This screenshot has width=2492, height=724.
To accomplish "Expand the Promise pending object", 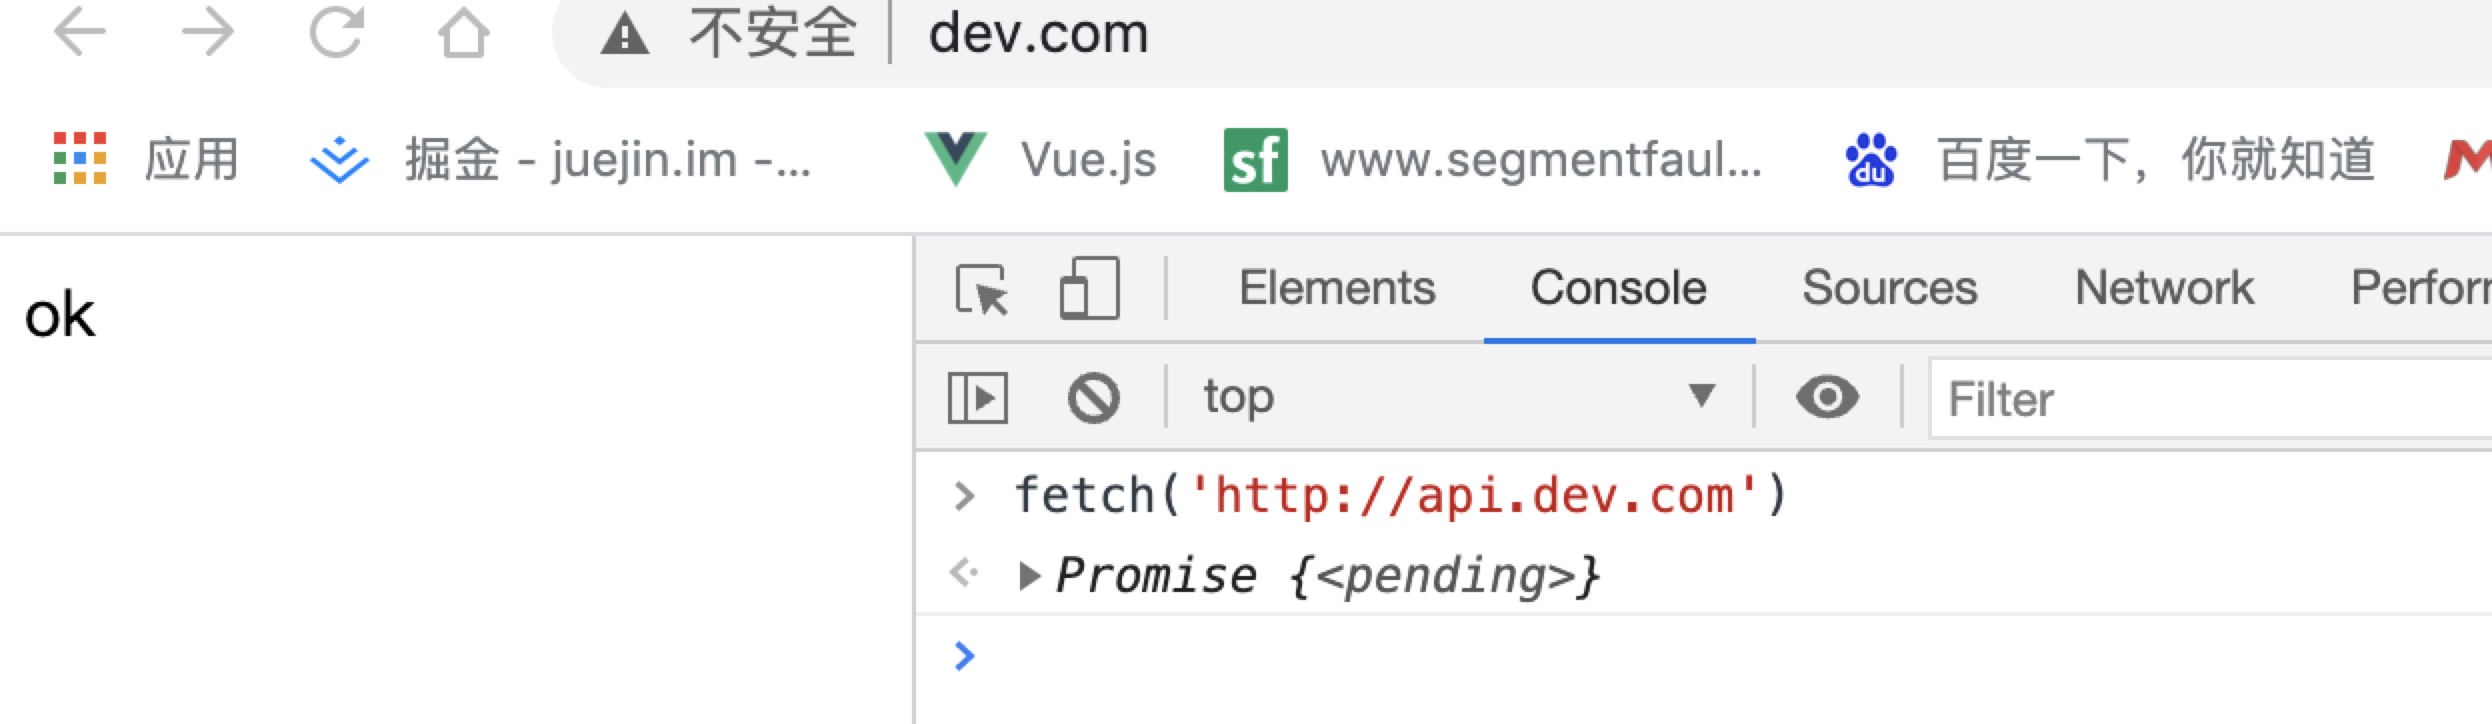I will click(1028, 576).
